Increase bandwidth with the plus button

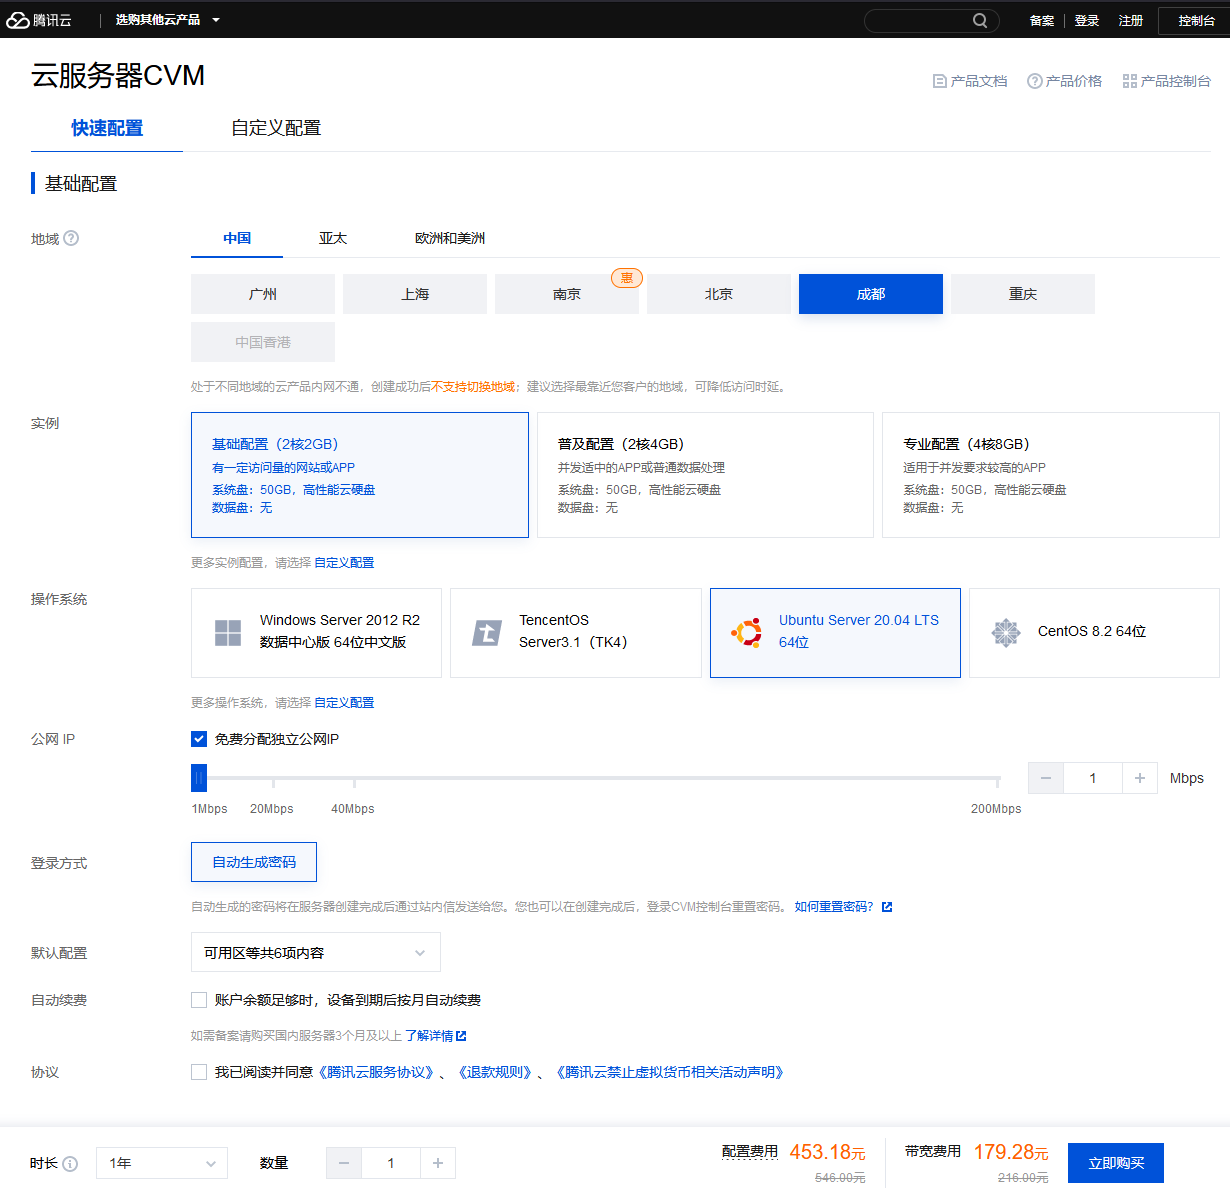1140,778
